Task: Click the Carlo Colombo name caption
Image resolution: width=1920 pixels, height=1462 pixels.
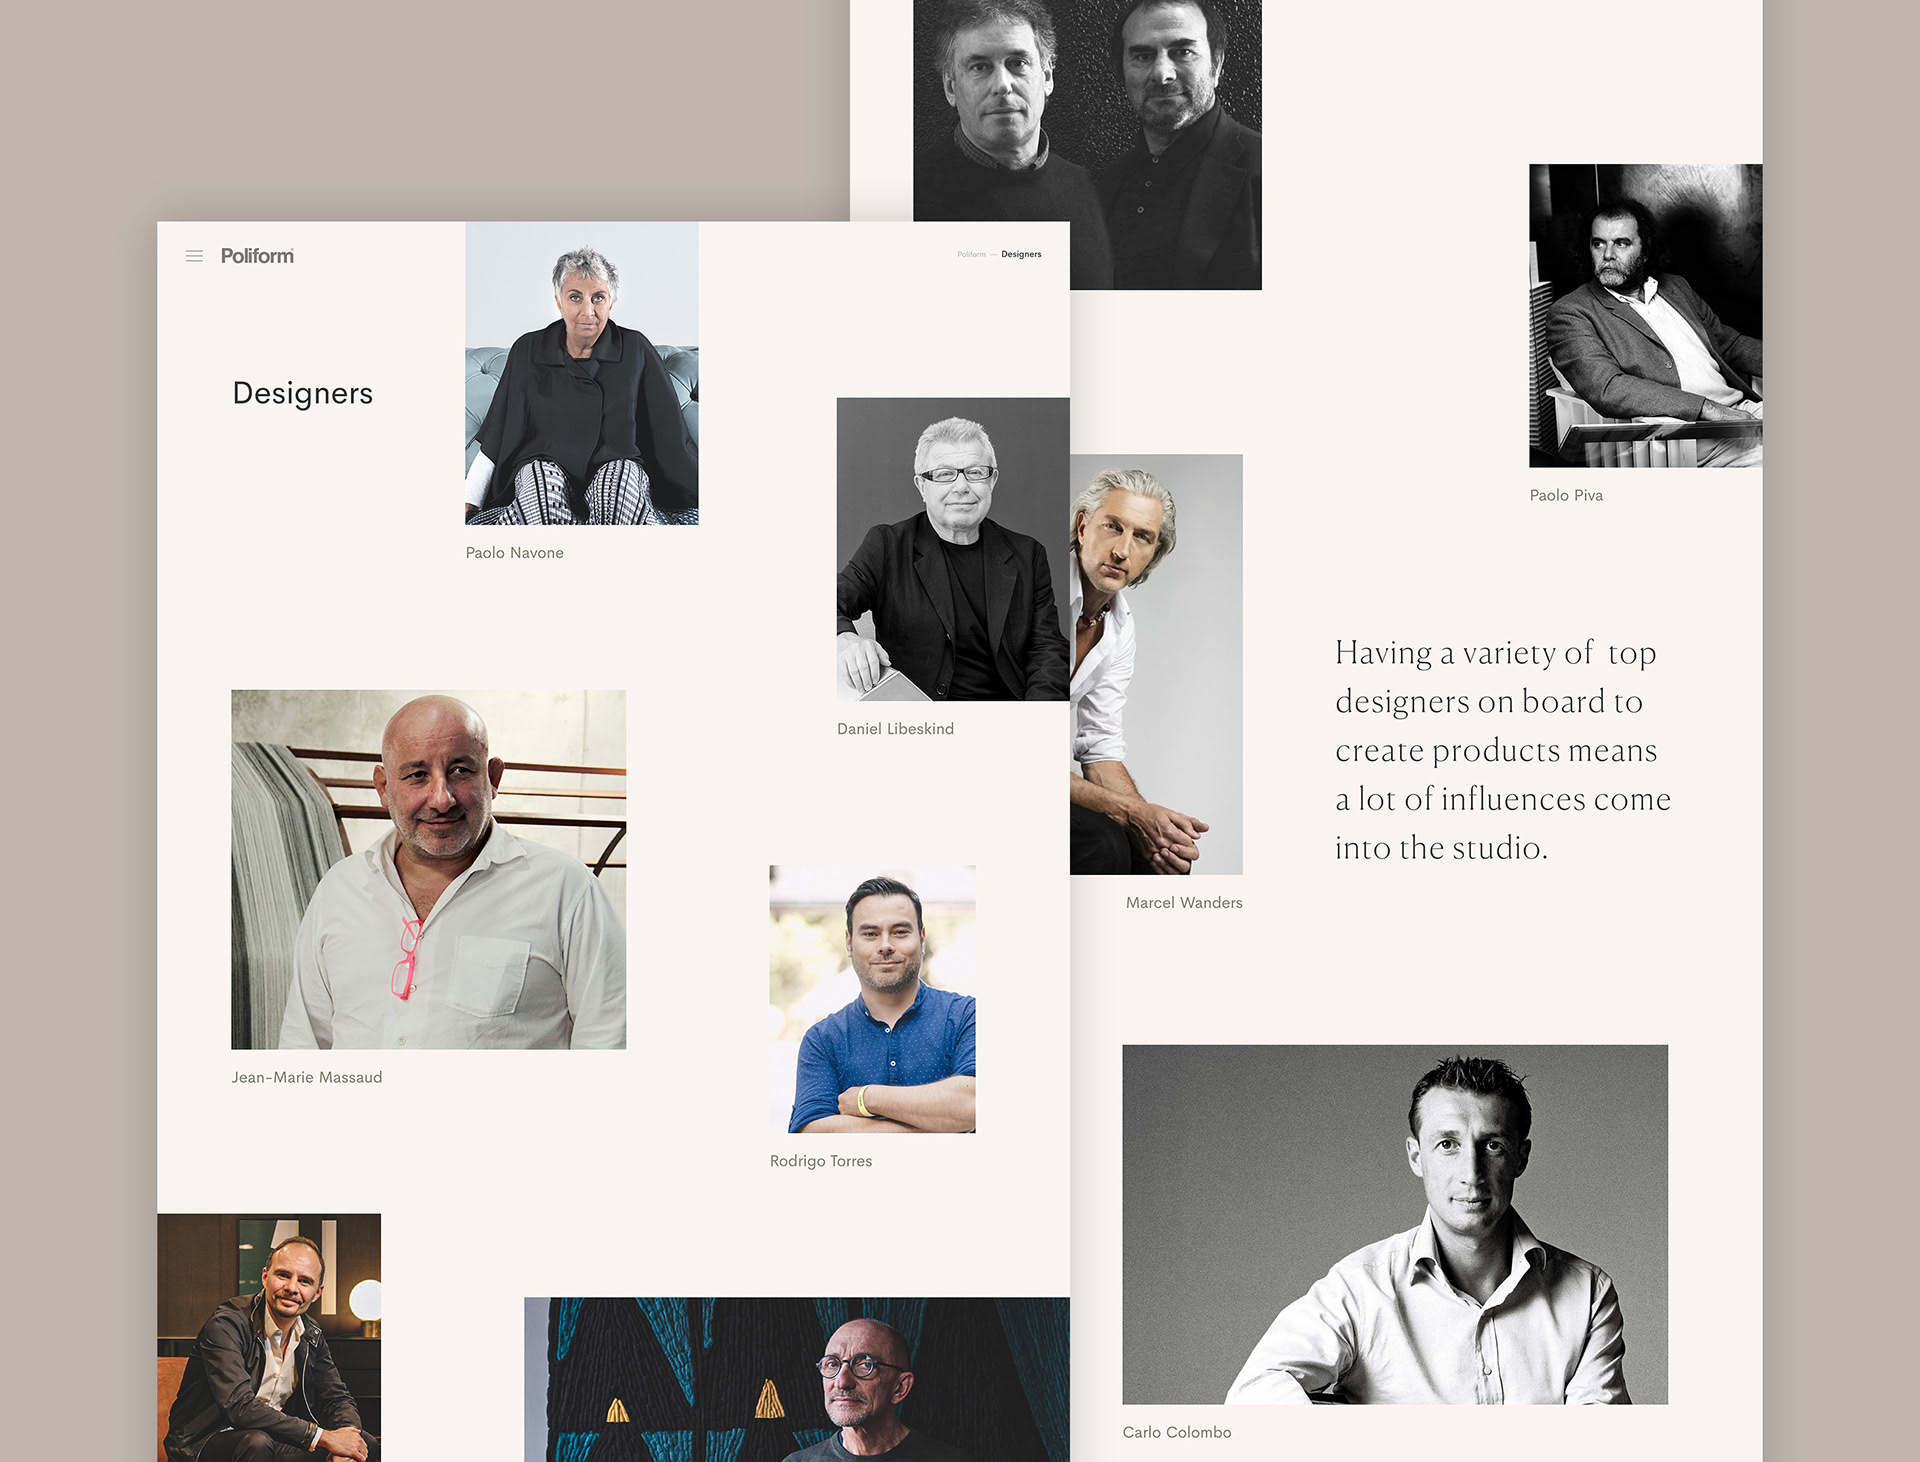Action: (1177, 1433)
